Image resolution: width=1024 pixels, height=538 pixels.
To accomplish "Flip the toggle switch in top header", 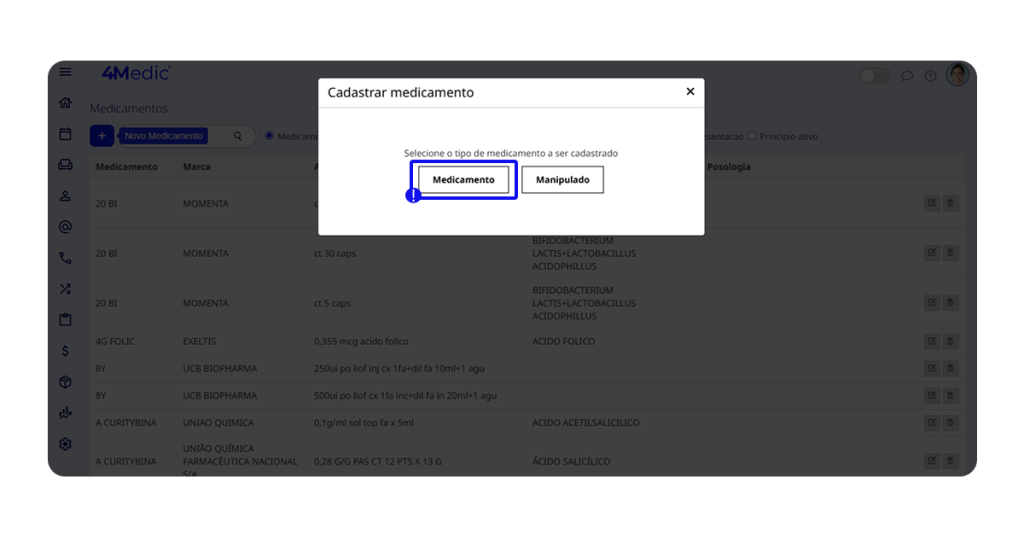I will (x=874, y=76).
